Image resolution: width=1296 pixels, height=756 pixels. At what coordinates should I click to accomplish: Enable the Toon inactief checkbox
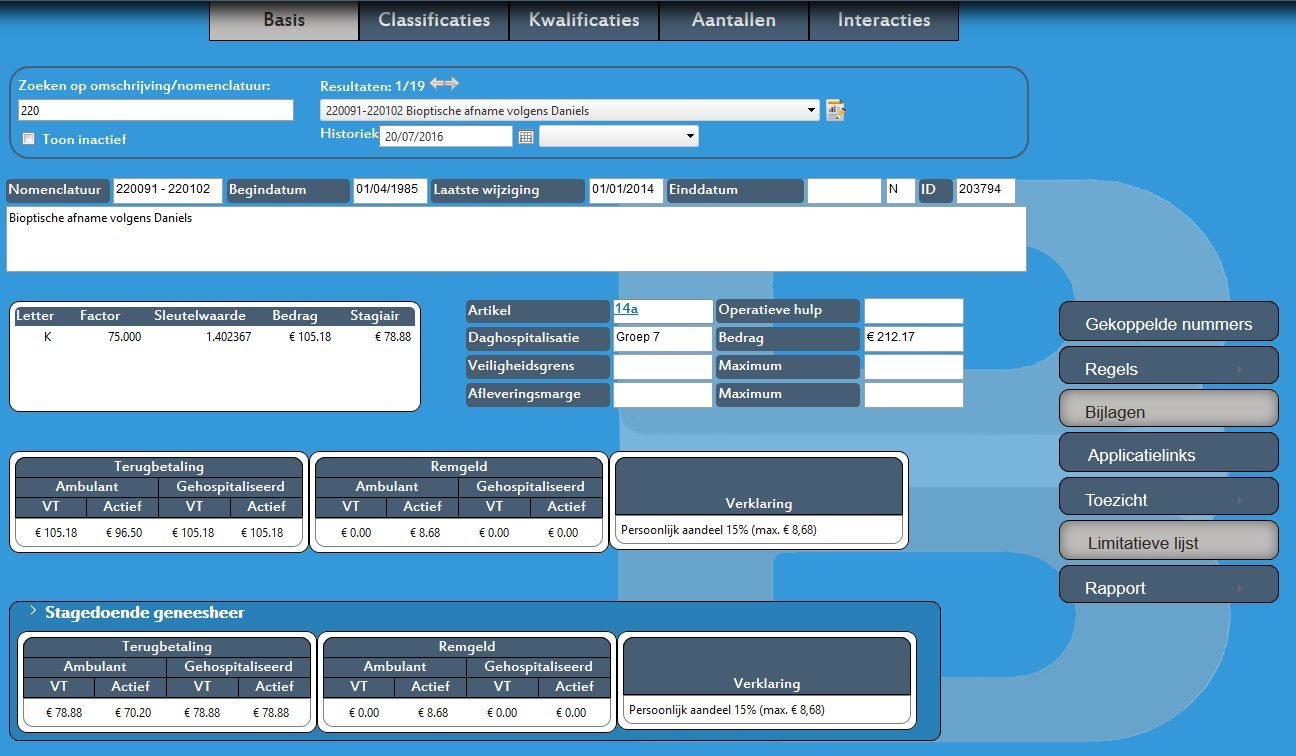coord(29,138)
